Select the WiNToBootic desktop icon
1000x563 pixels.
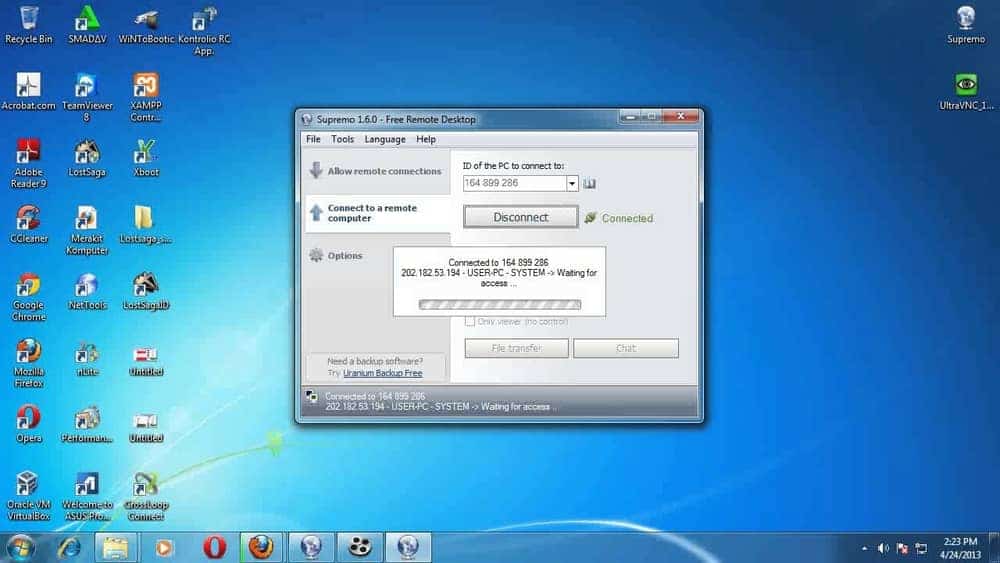pos(146,24)
